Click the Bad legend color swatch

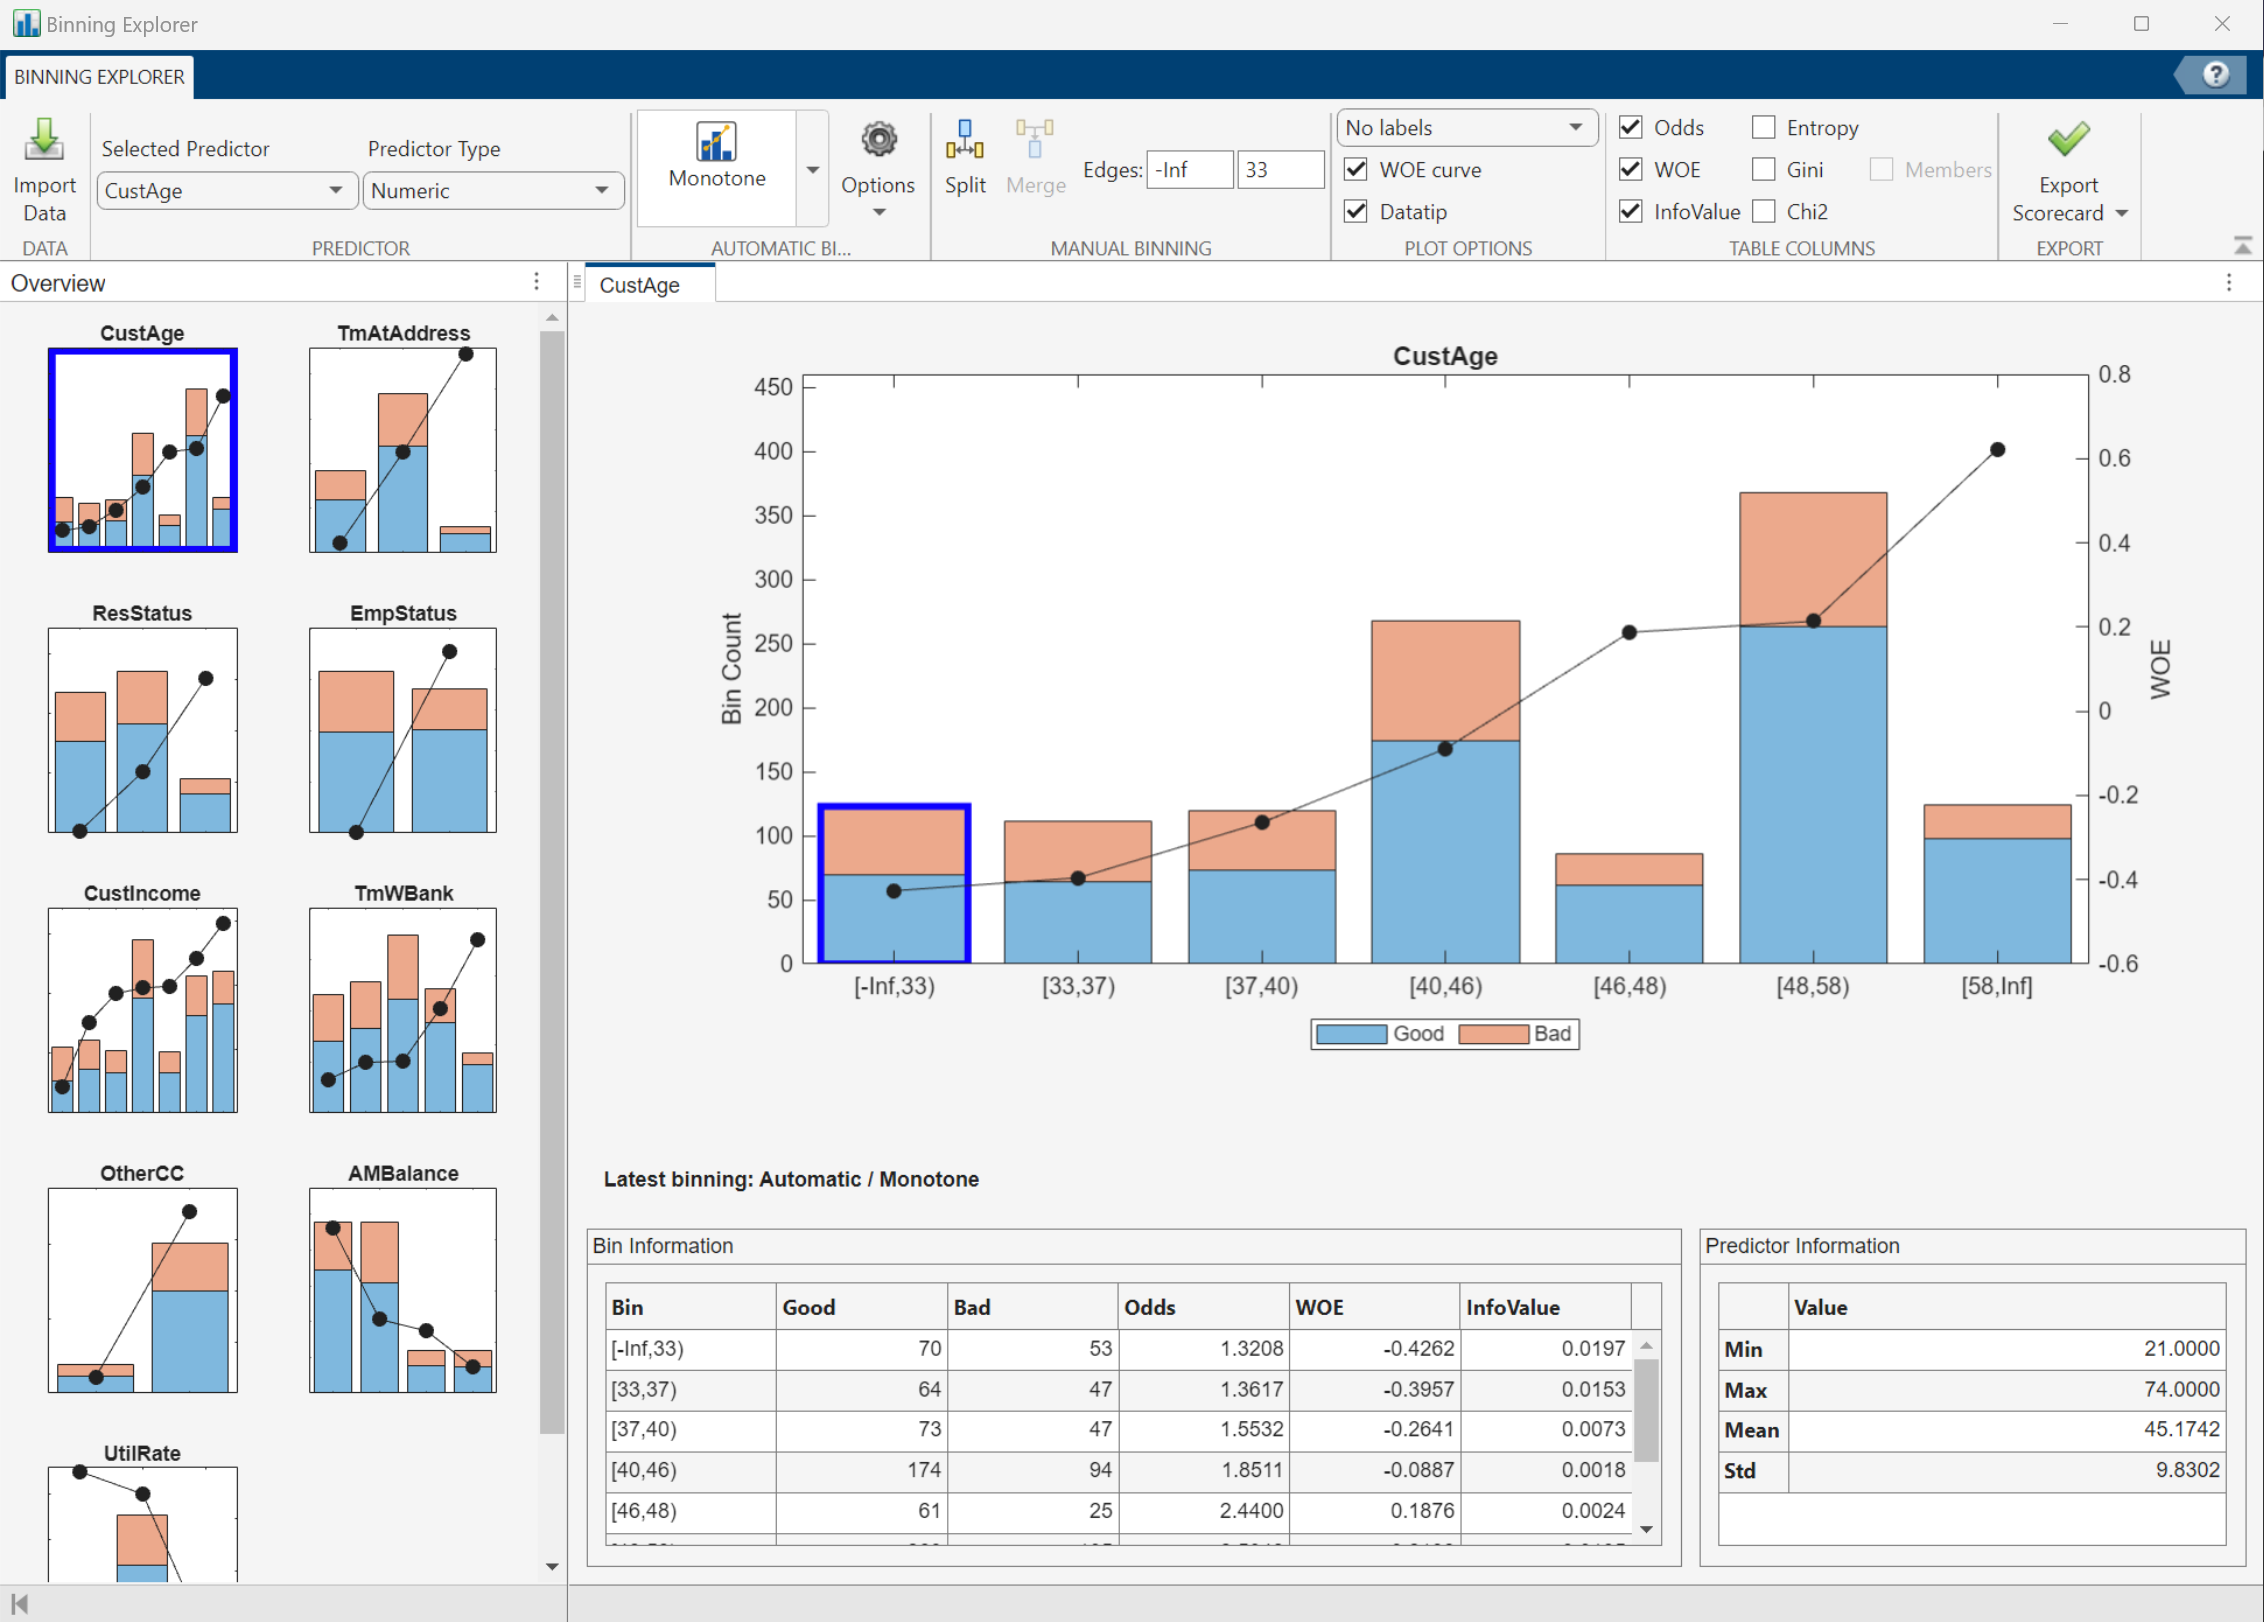click(x=1493, y=1034)
